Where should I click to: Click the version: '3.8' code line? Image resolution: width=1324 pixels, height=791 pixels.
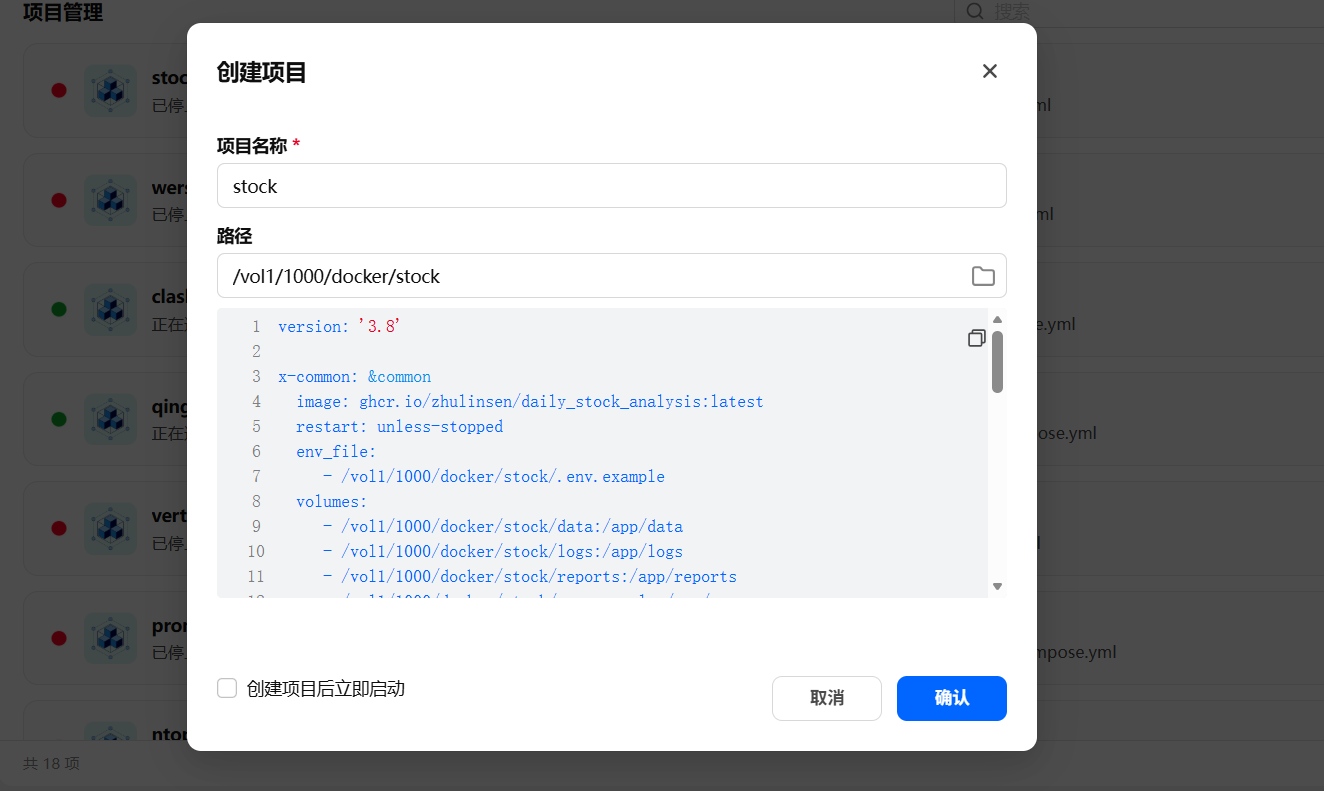[339, 326]
